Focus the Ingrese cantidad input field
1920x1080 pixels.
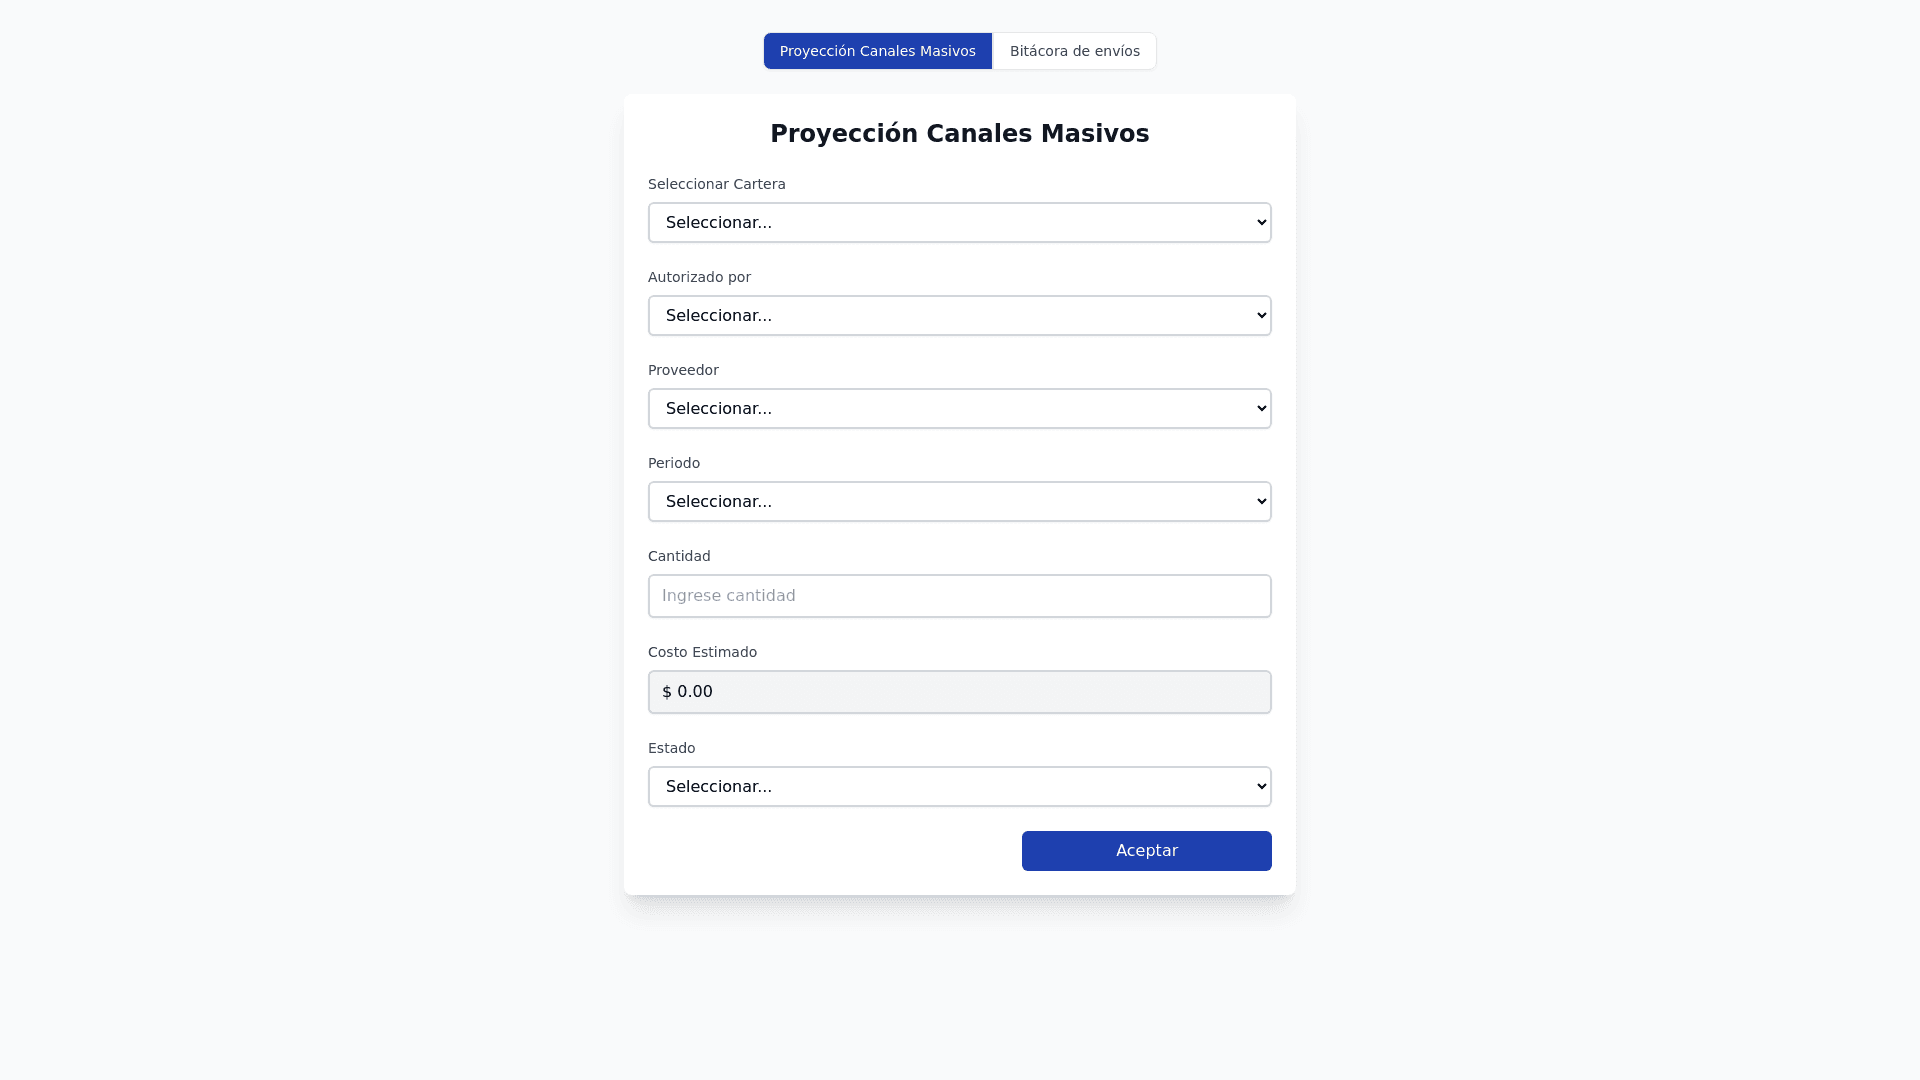point(959,596)
